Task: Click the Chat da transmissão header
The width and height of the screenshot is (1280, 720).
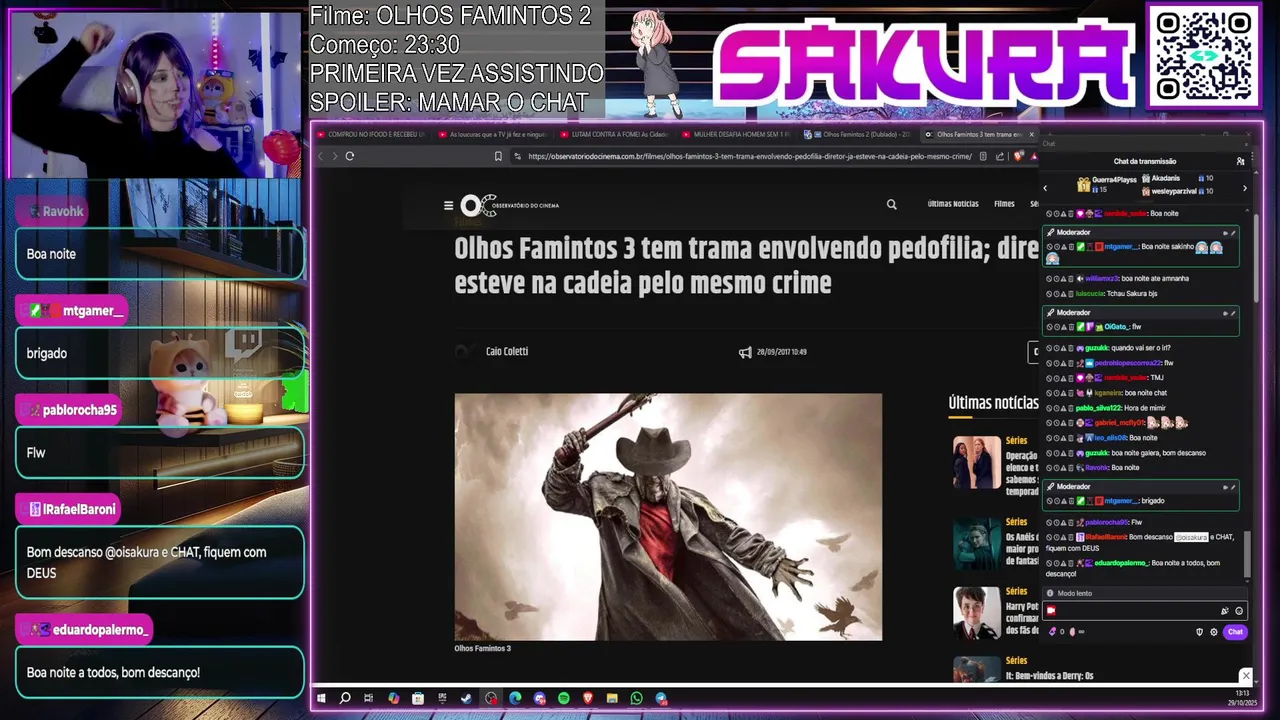Action: 1145,161
